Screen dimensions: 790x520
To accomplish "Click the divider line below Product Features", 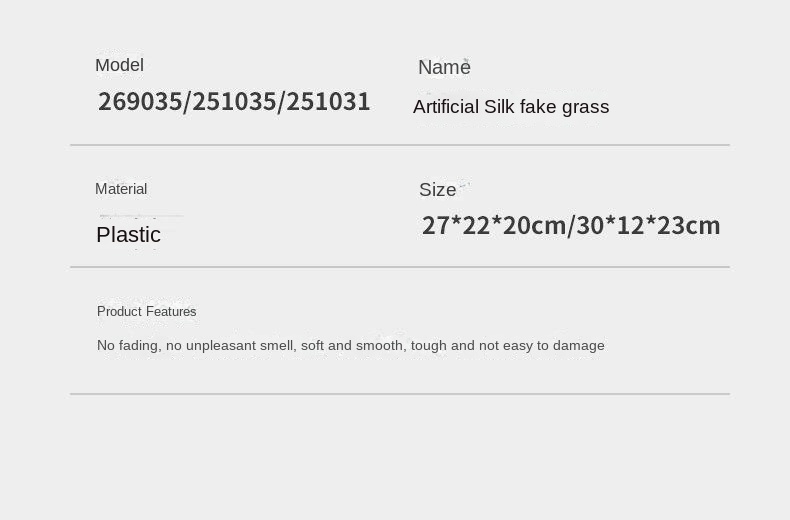I will pos(400,394).
